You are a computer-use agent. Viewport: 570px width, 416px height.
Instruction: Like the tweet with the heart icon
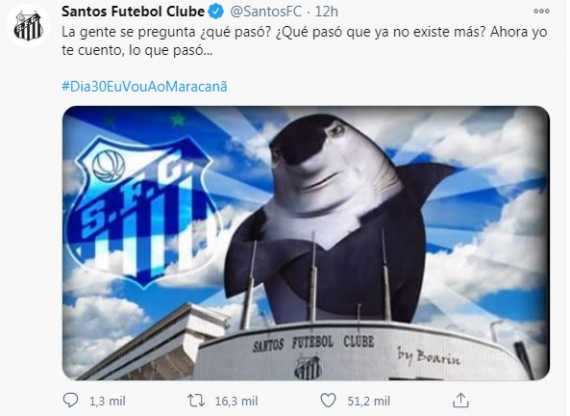coord(328,400)
